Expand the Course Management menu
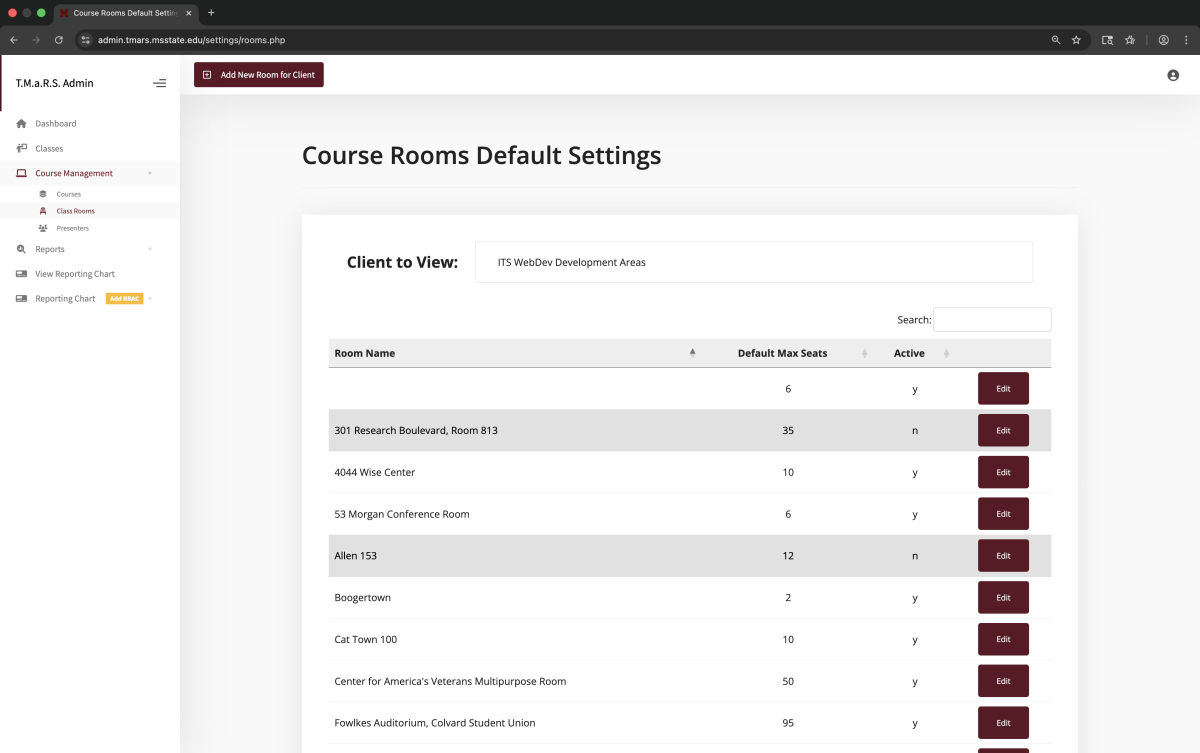Screen dimensions: 1200x753 [x=74, y=172]
